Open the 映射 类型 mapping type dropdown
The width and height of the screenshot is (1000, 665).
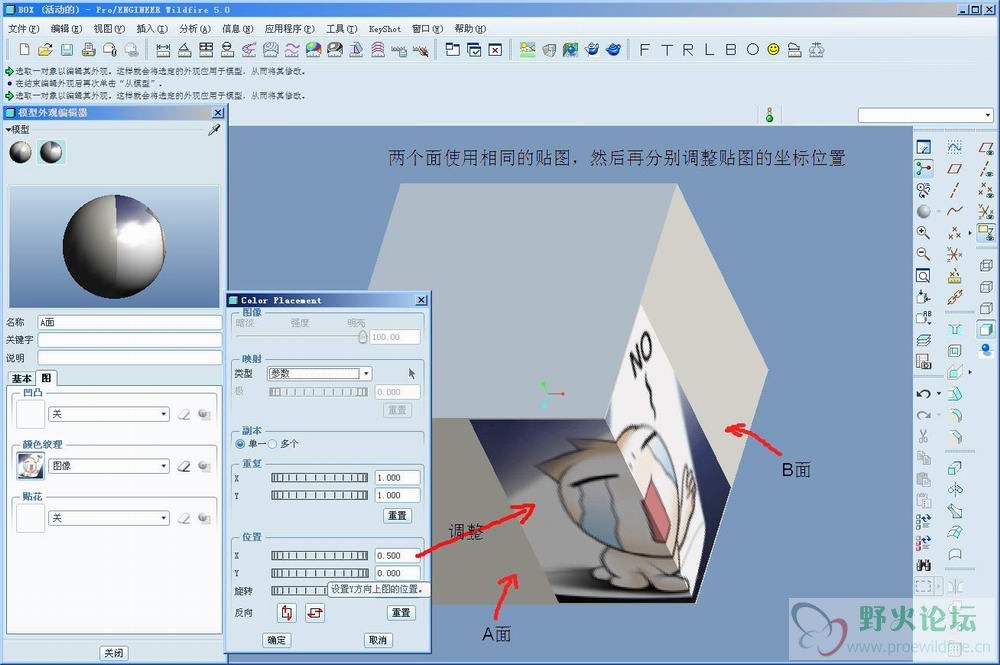click(320, 374)
